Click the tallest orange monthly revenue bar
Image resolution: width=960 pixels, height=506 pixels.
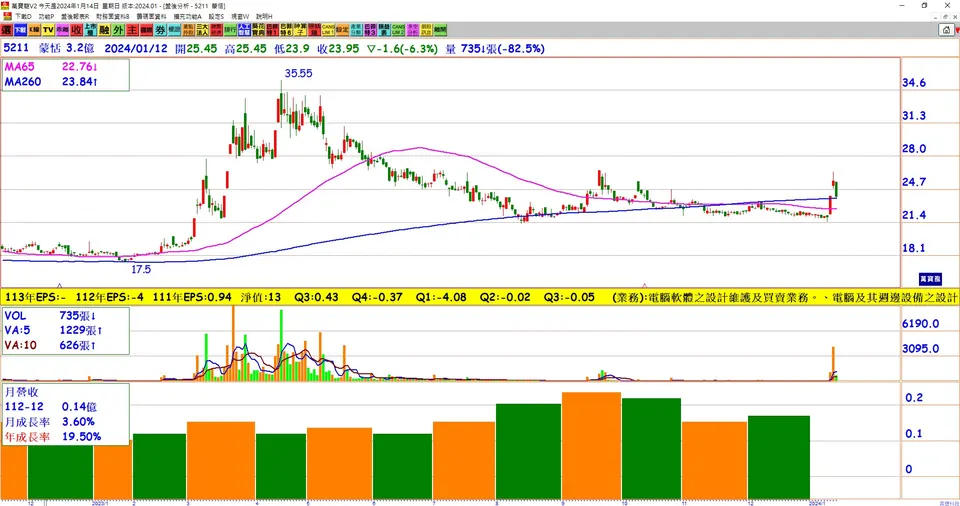click(x=591, y=446)
